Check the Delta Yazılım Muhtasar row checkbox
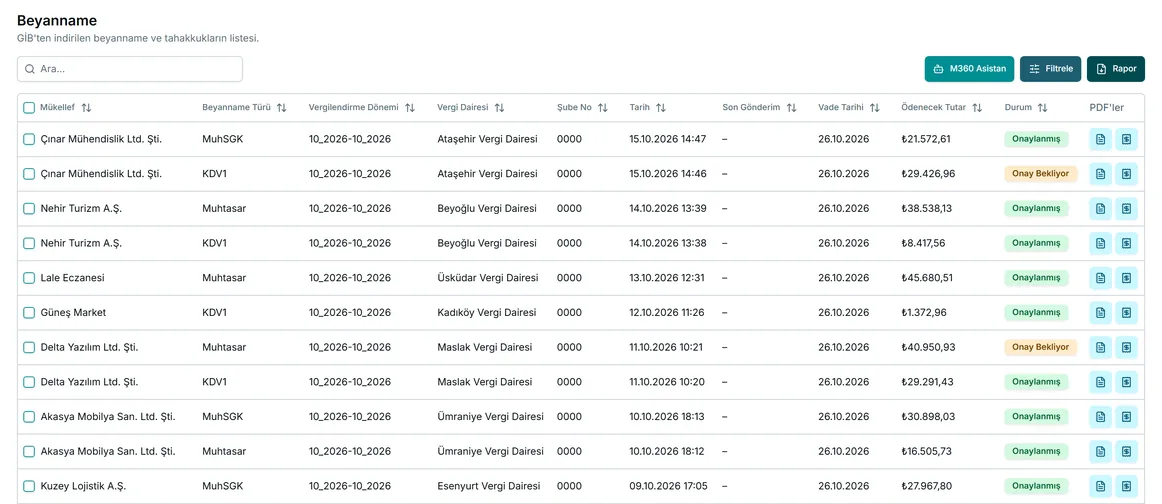Image resolution: width=1162 pixels, height=504 pixels. (x=29, y=347)
